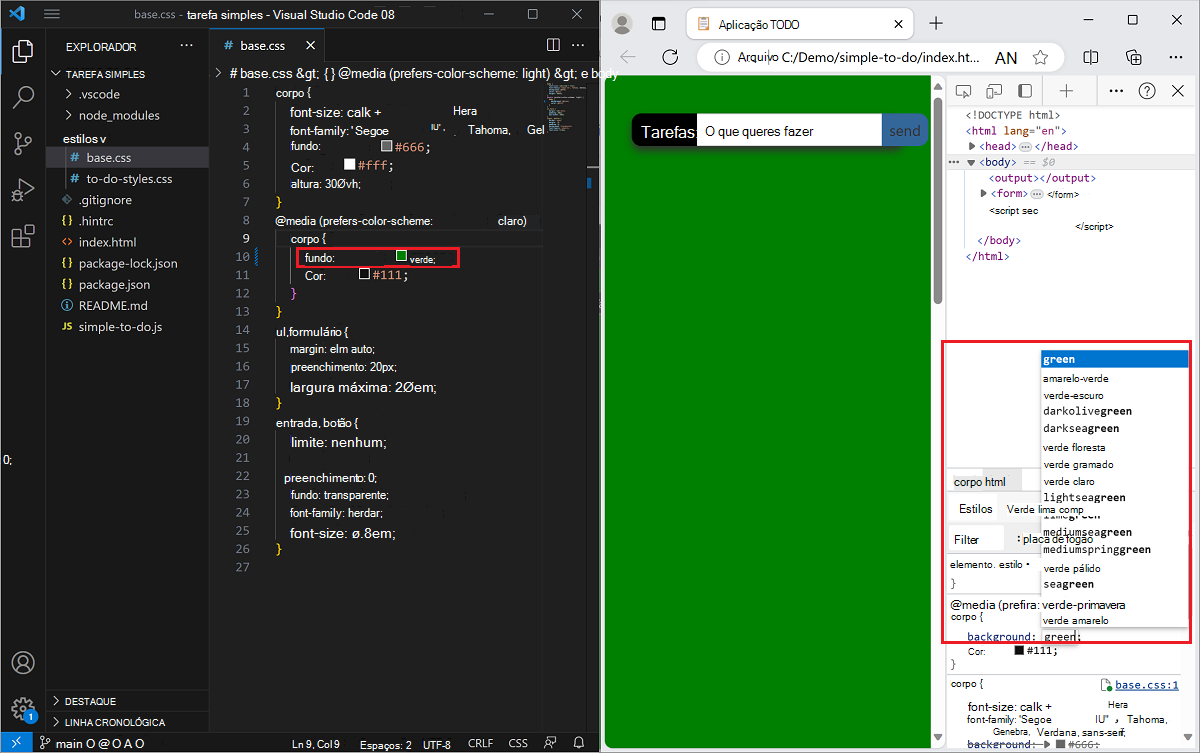
Task: Toggle device emulation mode in DevTools
Action: 993,90
